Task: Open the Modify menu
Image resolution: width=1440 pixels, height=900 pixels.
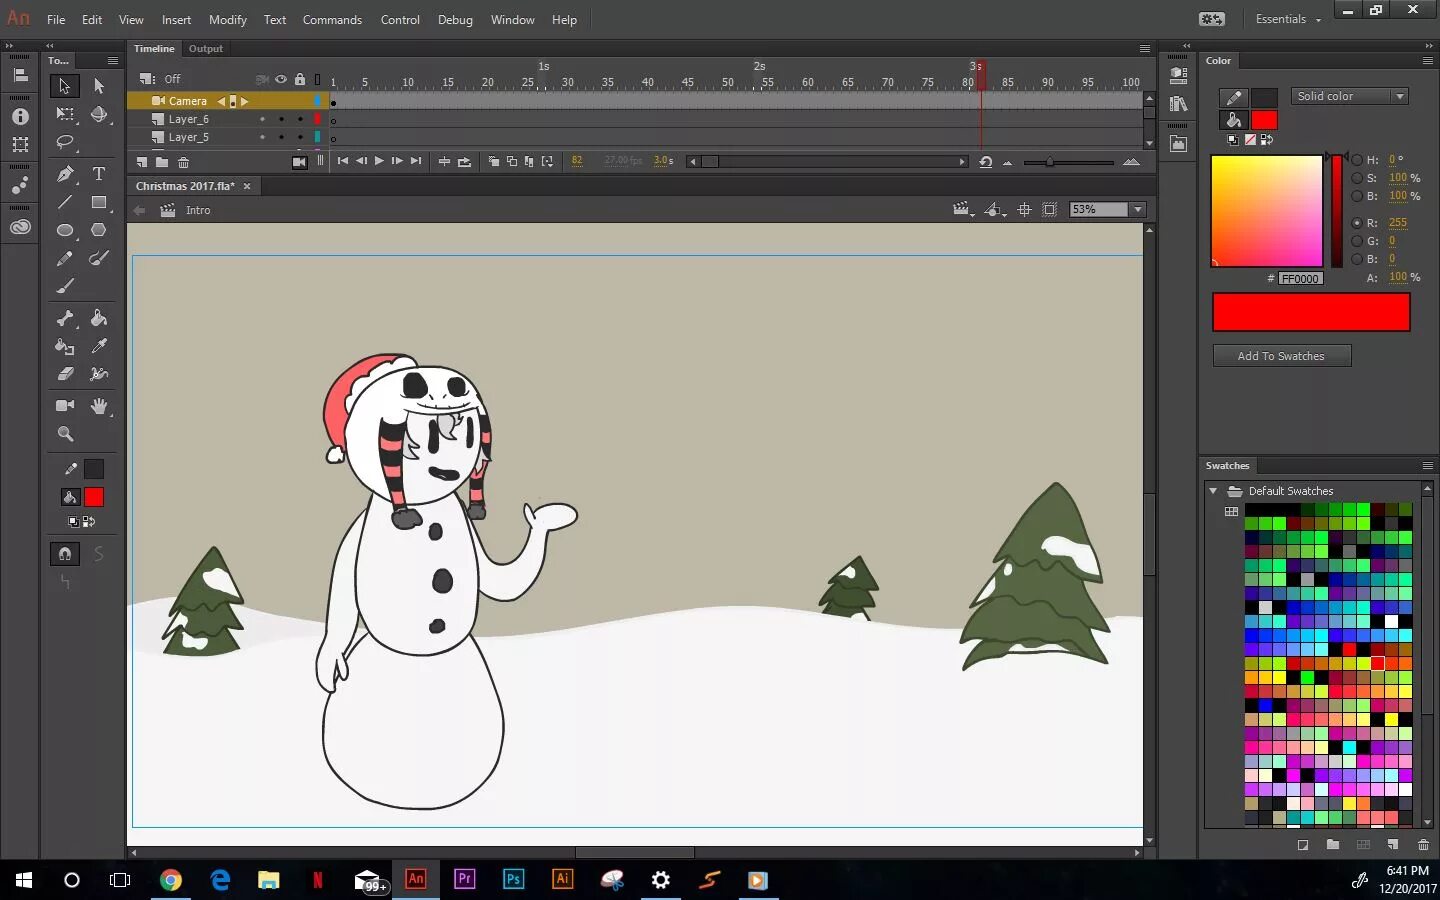Action: (228, 19)
